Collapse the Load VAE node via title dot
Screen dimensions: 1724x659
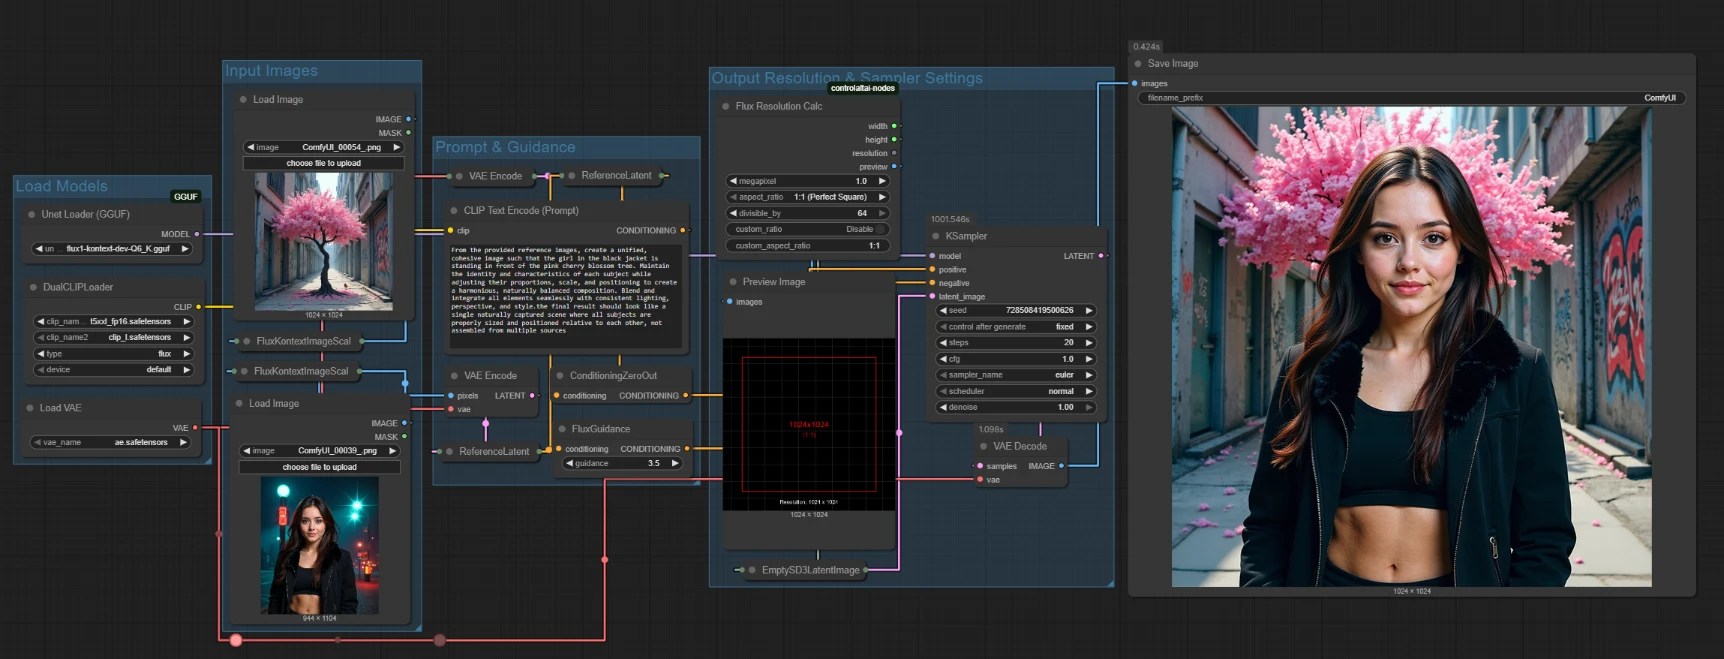[x=30, y=408]
